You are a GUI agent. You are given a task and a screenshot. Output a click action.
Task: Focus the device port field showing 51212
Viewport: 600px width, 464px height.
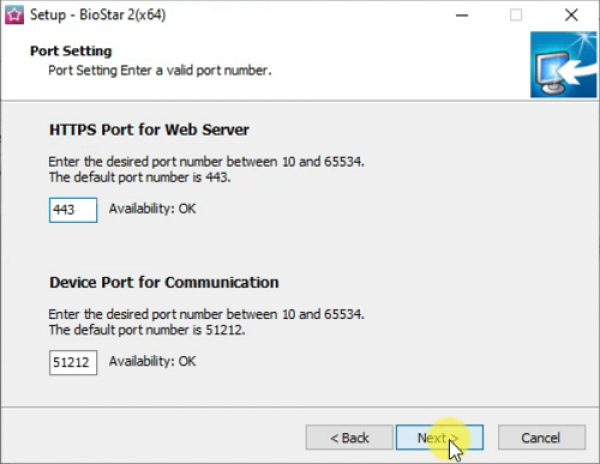(73, 361)
